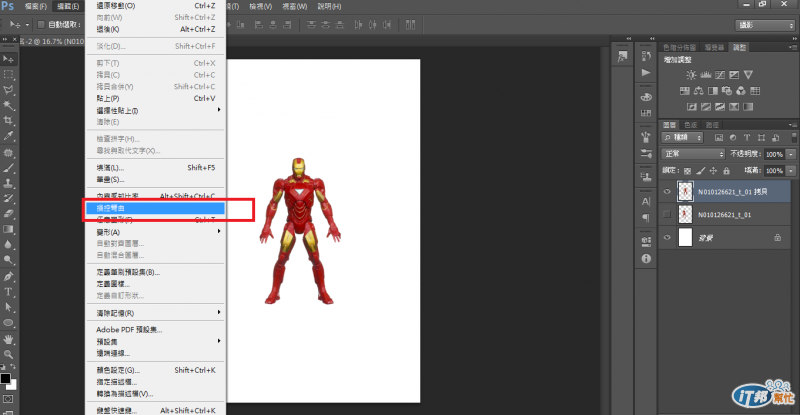Select the Pen tool
This screenshot has width=800, height=415.
point(8,276)
